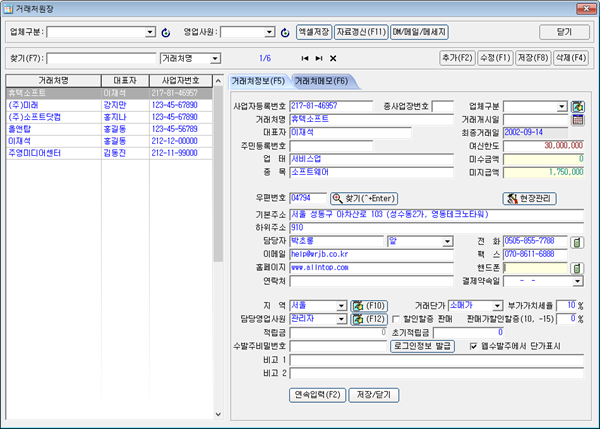Viewport: 600px width, 429px height.
Task: Click 삭제(F4) button
Action: pyautogui.click(x=571, y=58)
